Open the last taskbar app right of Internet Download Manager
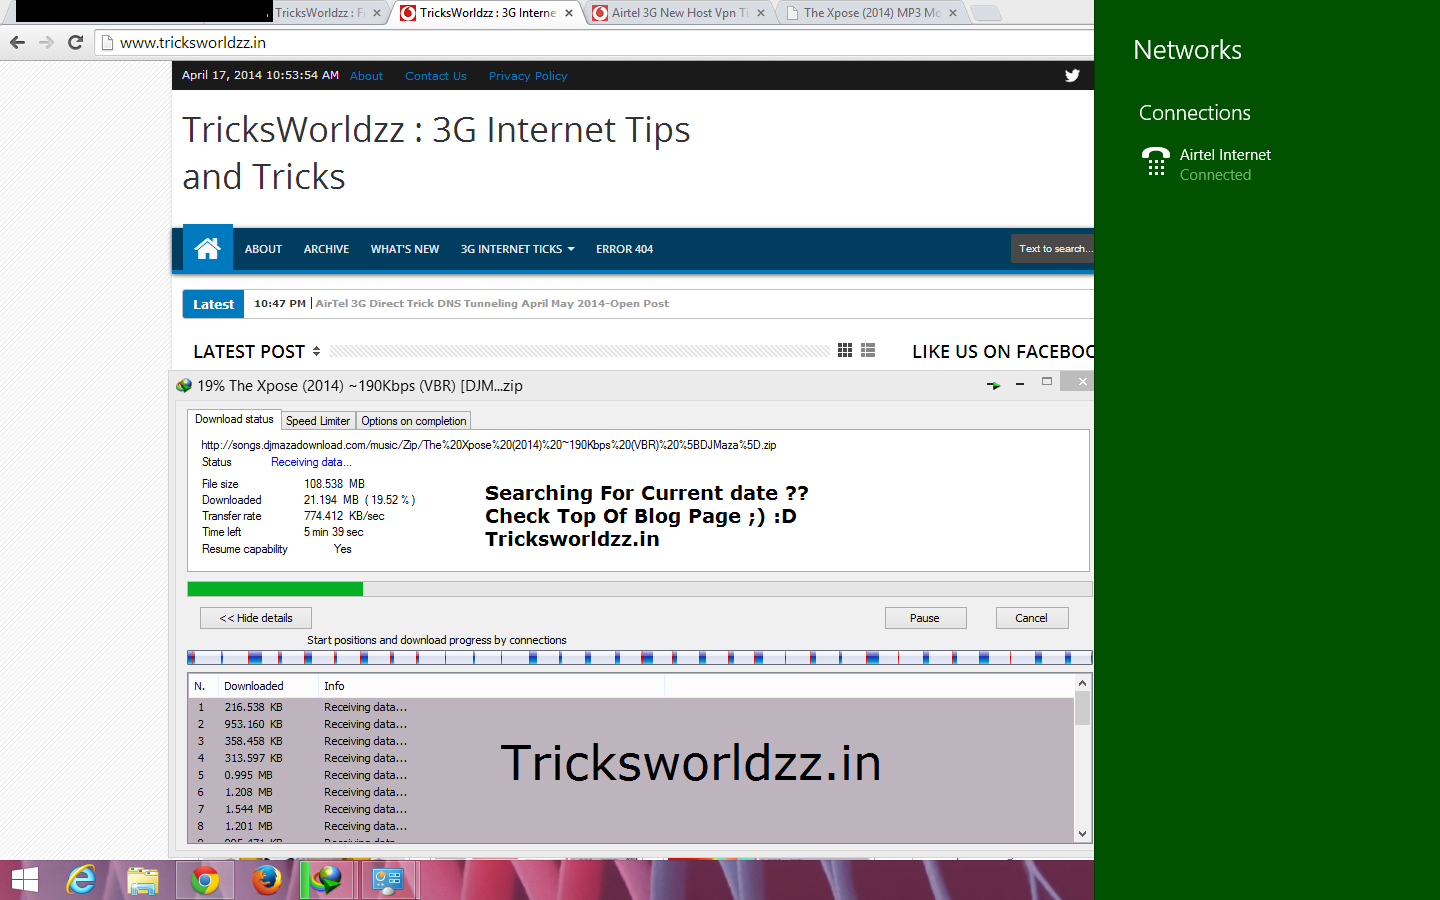Image resolution: width=1440 pixels, height=900 pixels. (387, 880)
